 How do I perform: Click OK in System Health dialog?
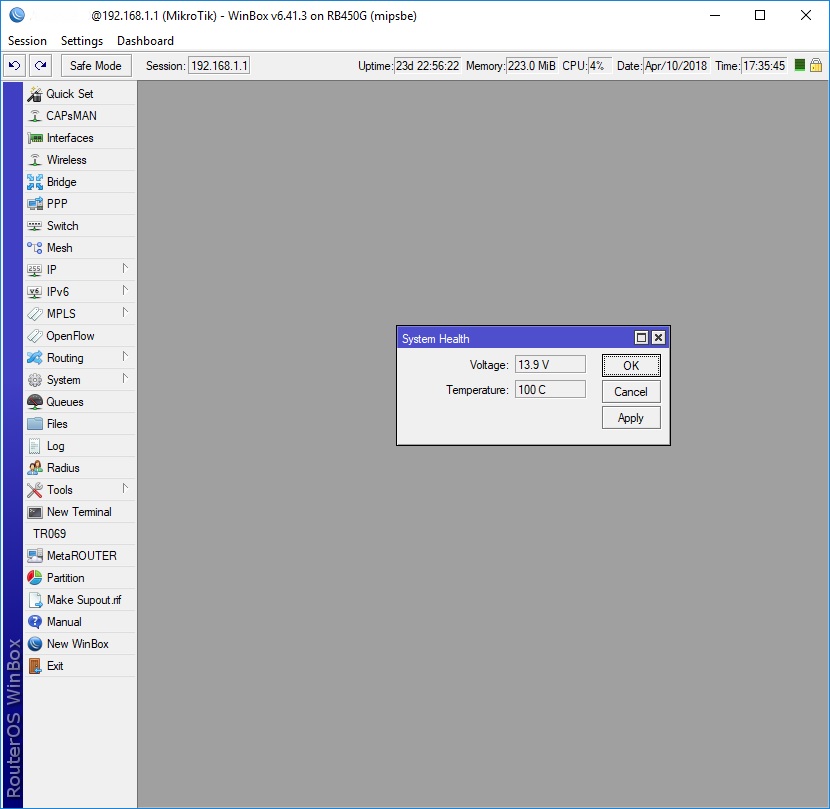[x=631, y=365]
